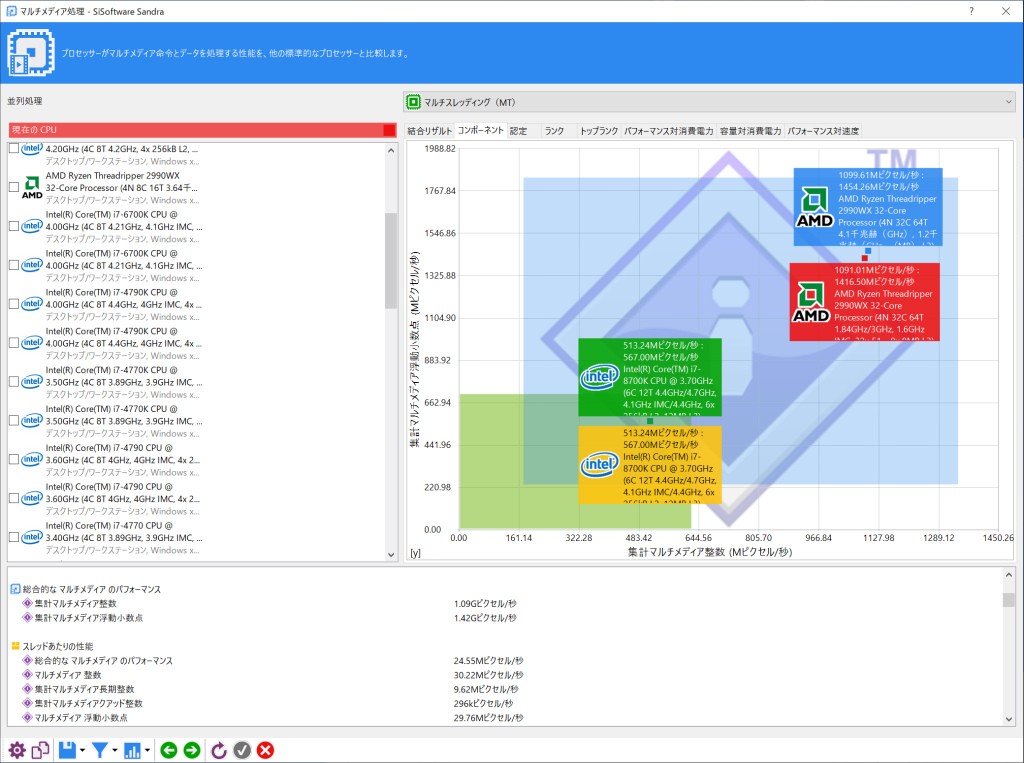The height and width of the screenshot is (763, 1024).
Task: Go back with green left arrow
Action: 169,750
